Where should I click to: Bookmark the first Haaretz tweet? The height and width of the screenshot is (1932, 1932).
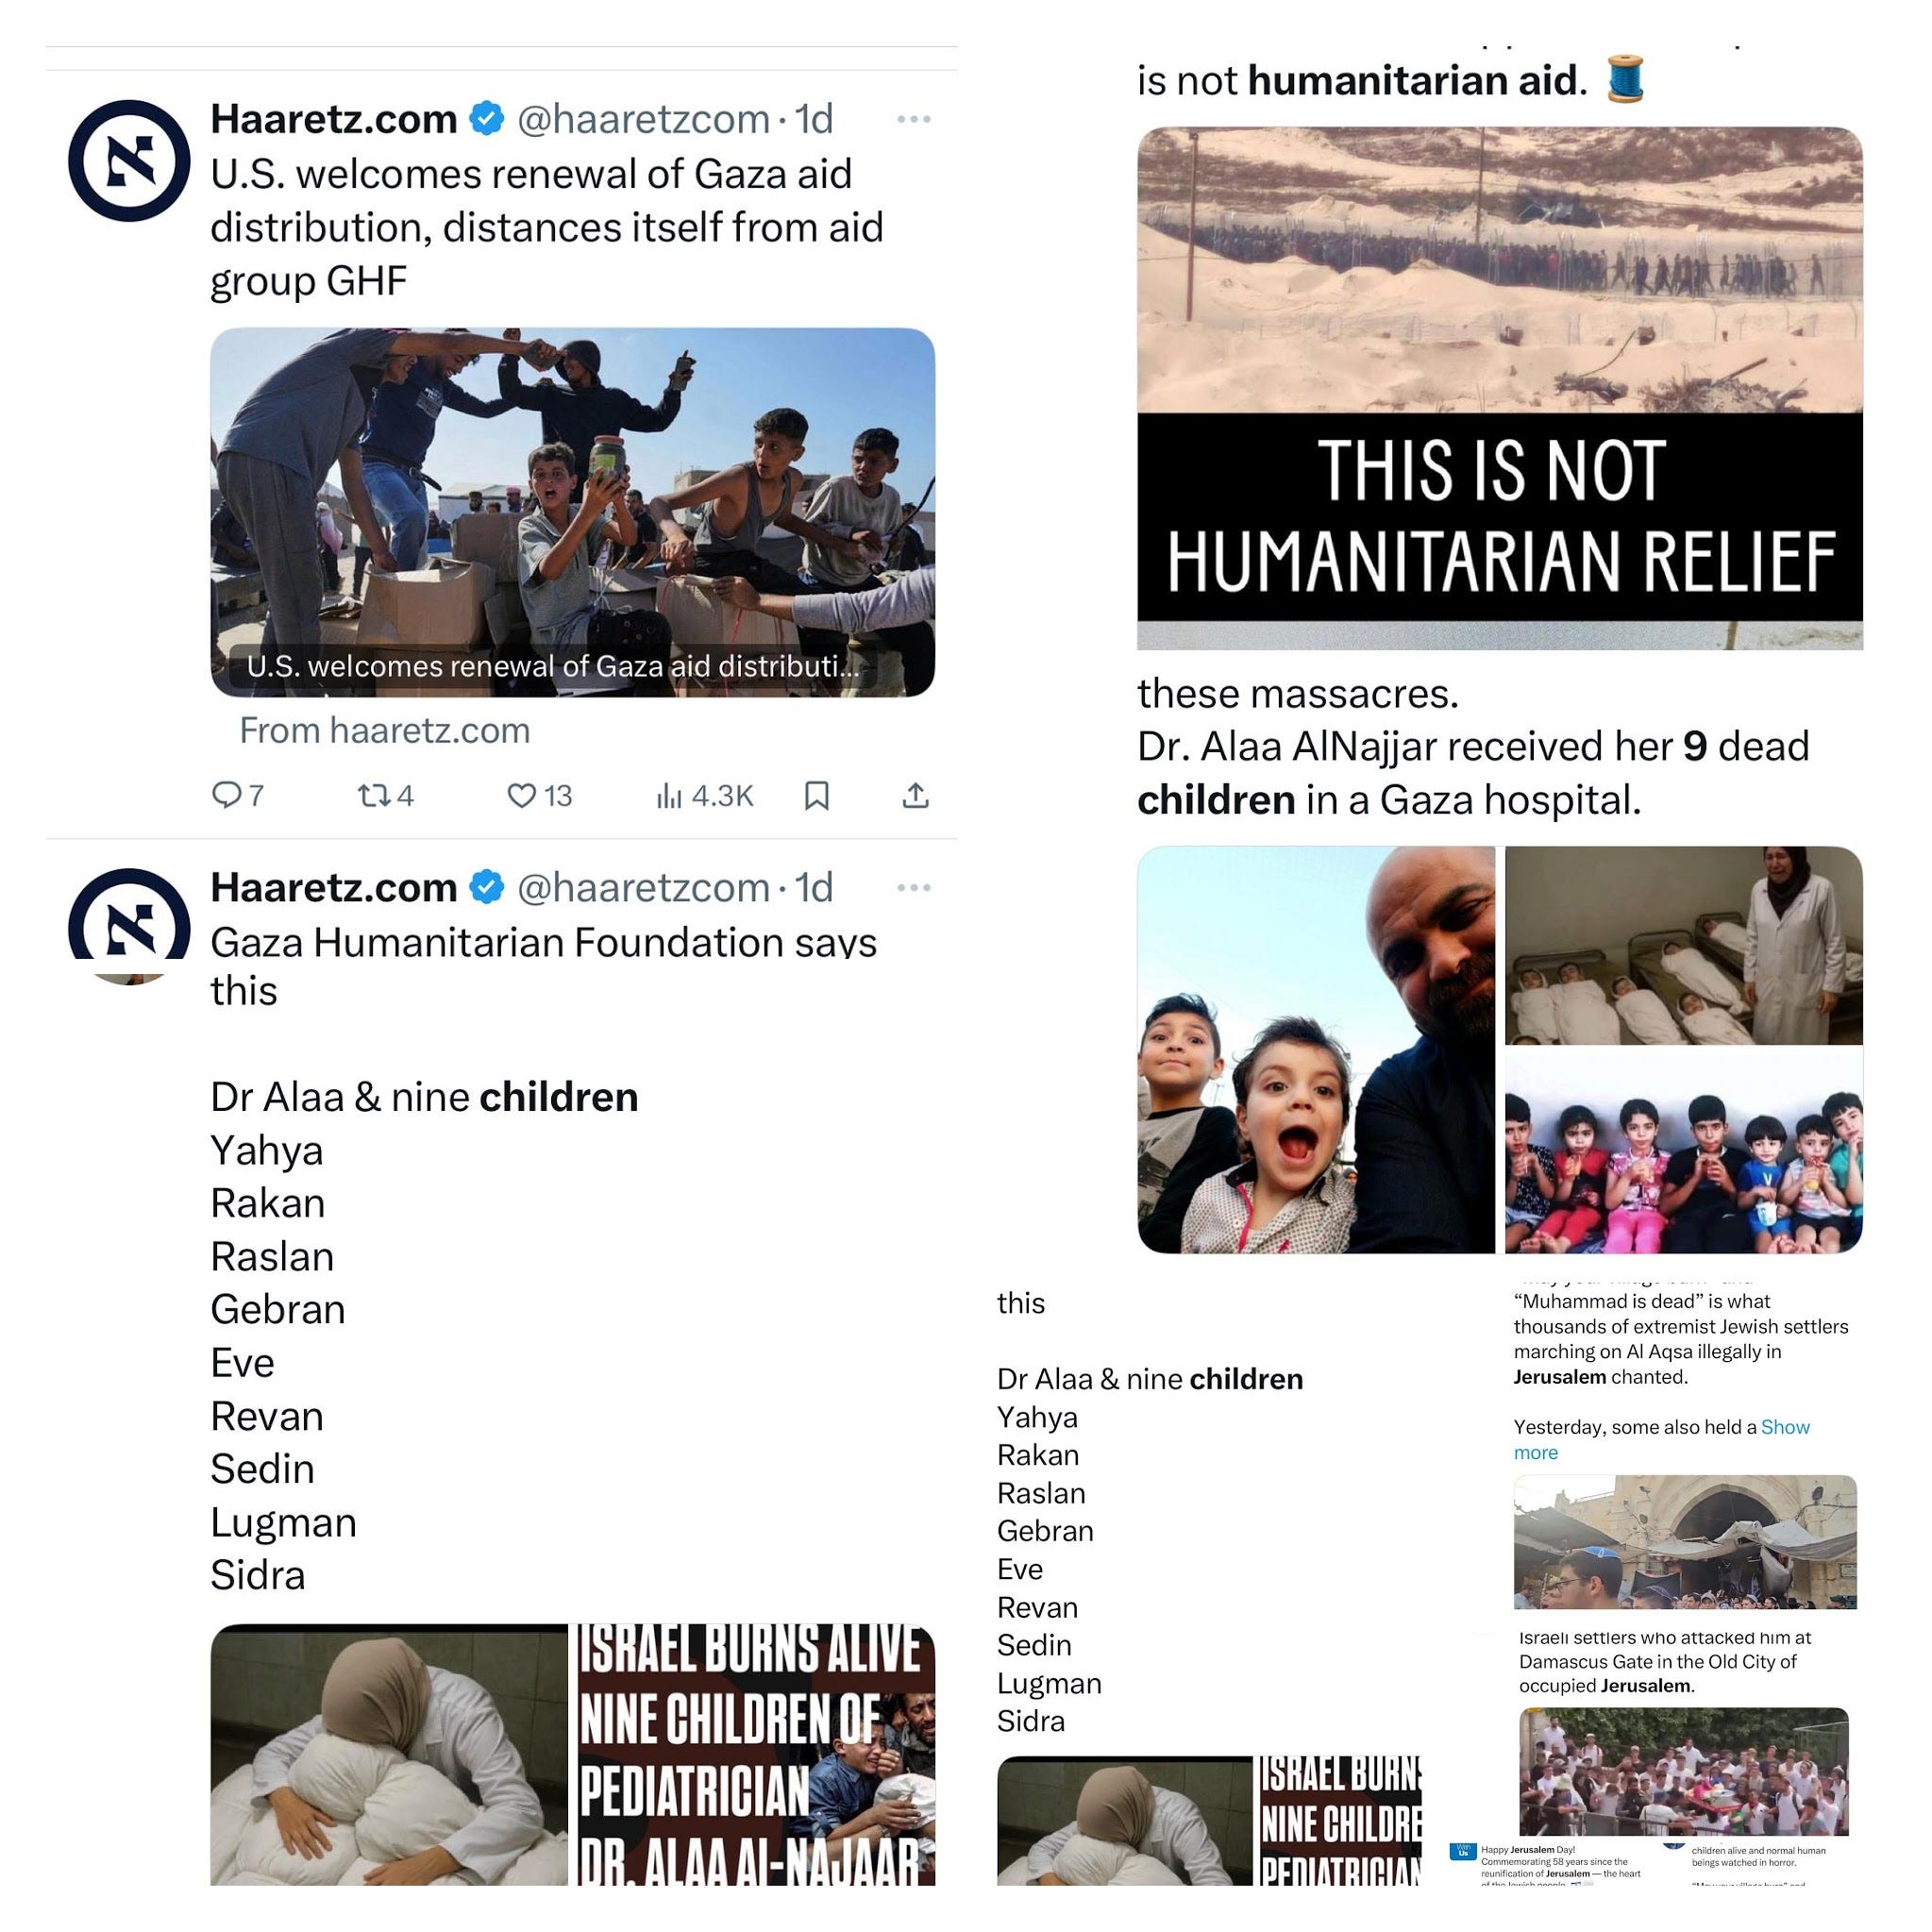[817, 796]
